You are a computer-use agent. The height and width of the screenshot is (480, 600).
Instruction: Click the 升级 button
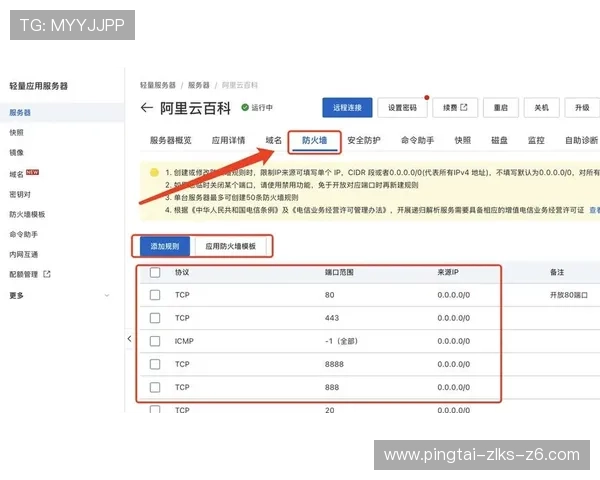(x=582, y=108)
